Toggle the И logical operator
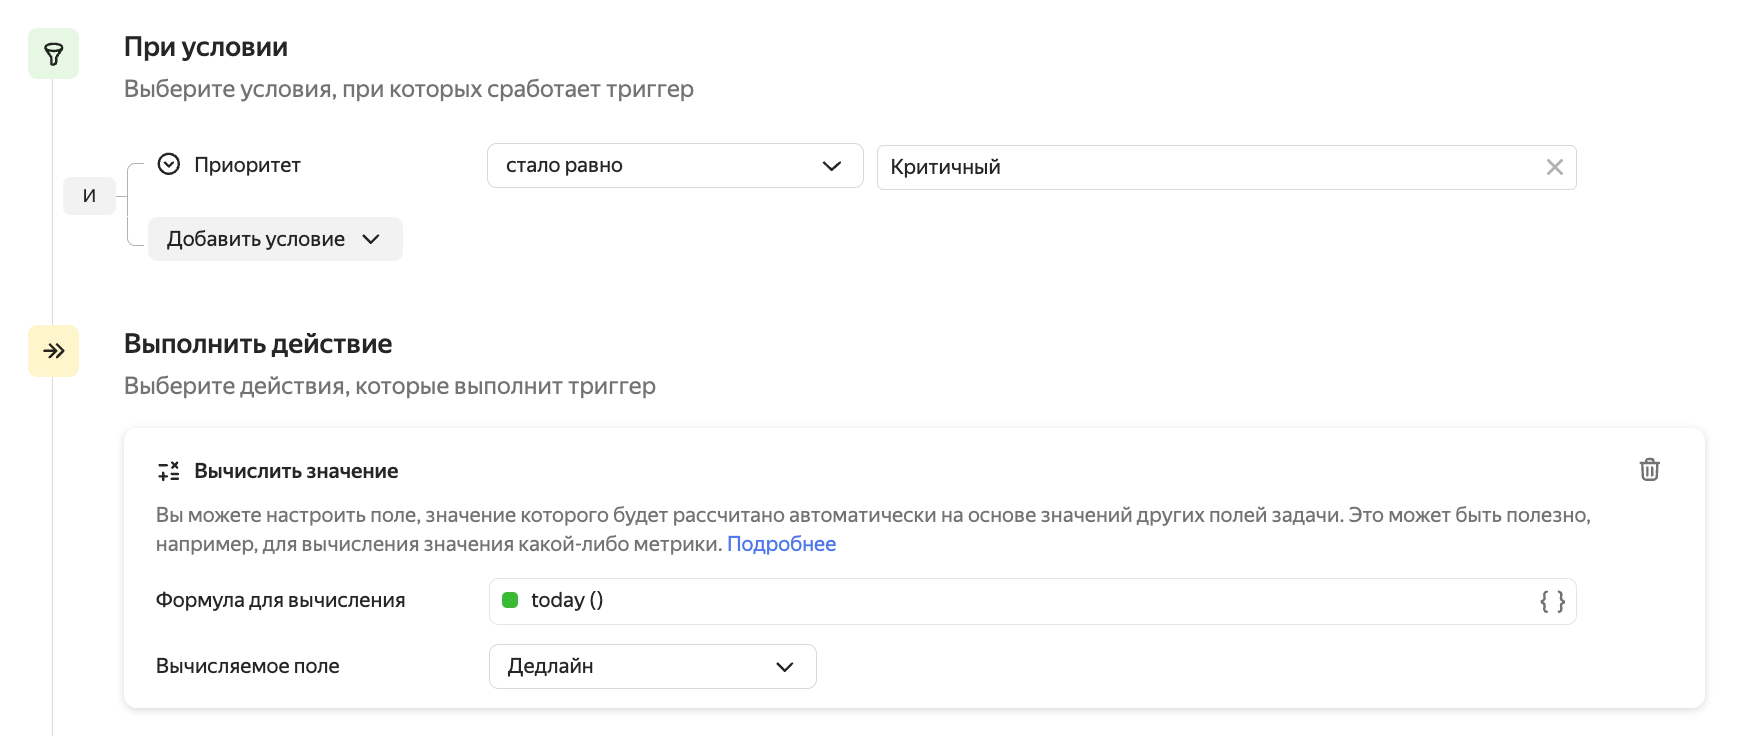 [x=89, y=196]
